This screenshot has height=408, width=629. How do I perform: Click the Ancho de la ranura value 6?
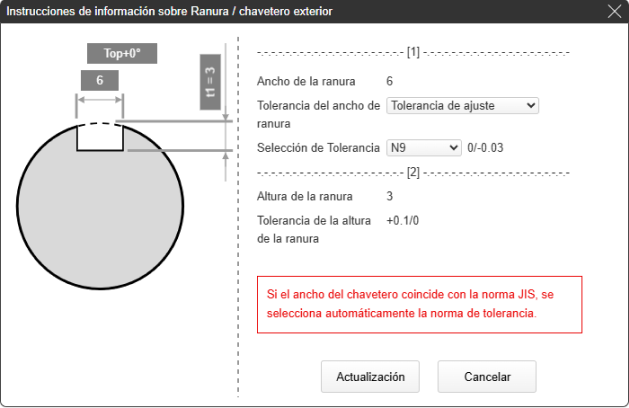click(x=390, y=81)
